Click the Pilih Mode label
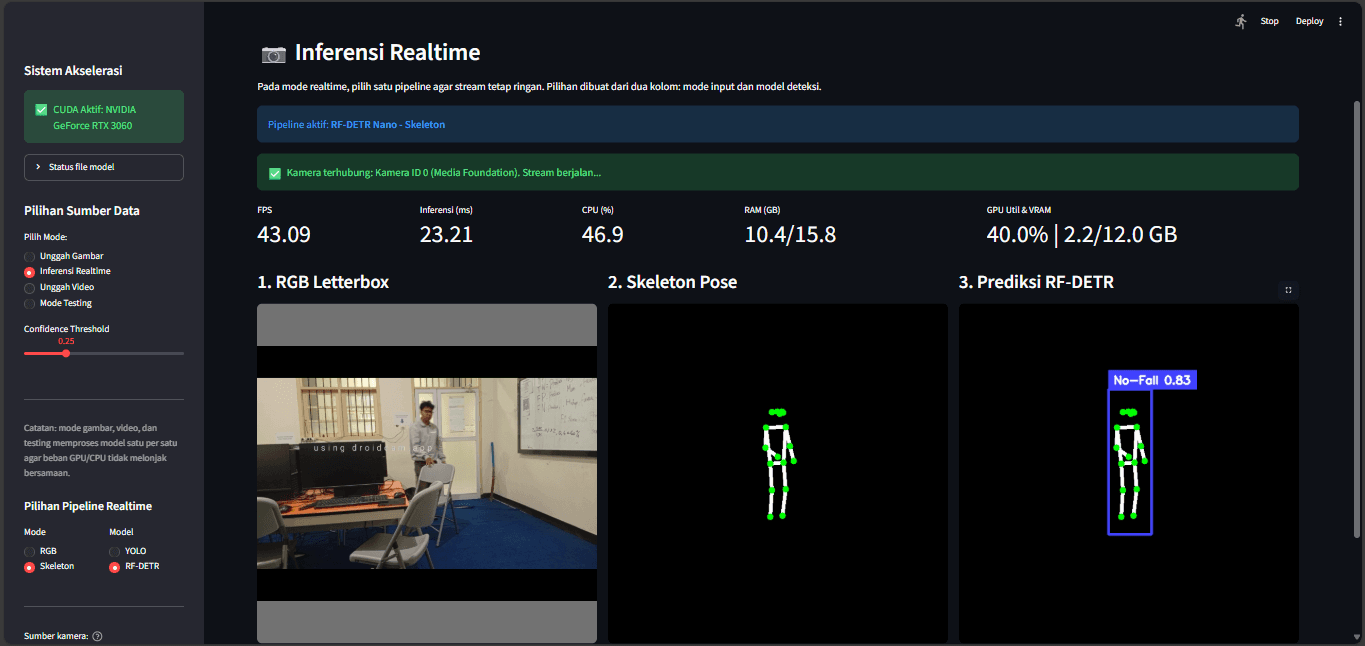Image resolution: width=1365 pixels, height=646 pixels. point(45,237)
